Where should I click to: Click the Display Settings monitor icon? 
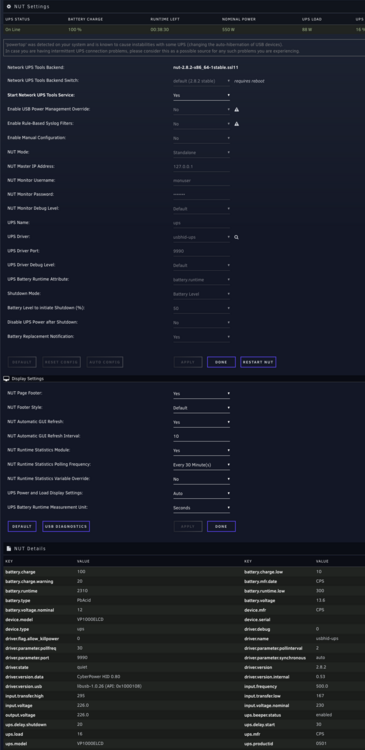[x=6, y=378]
